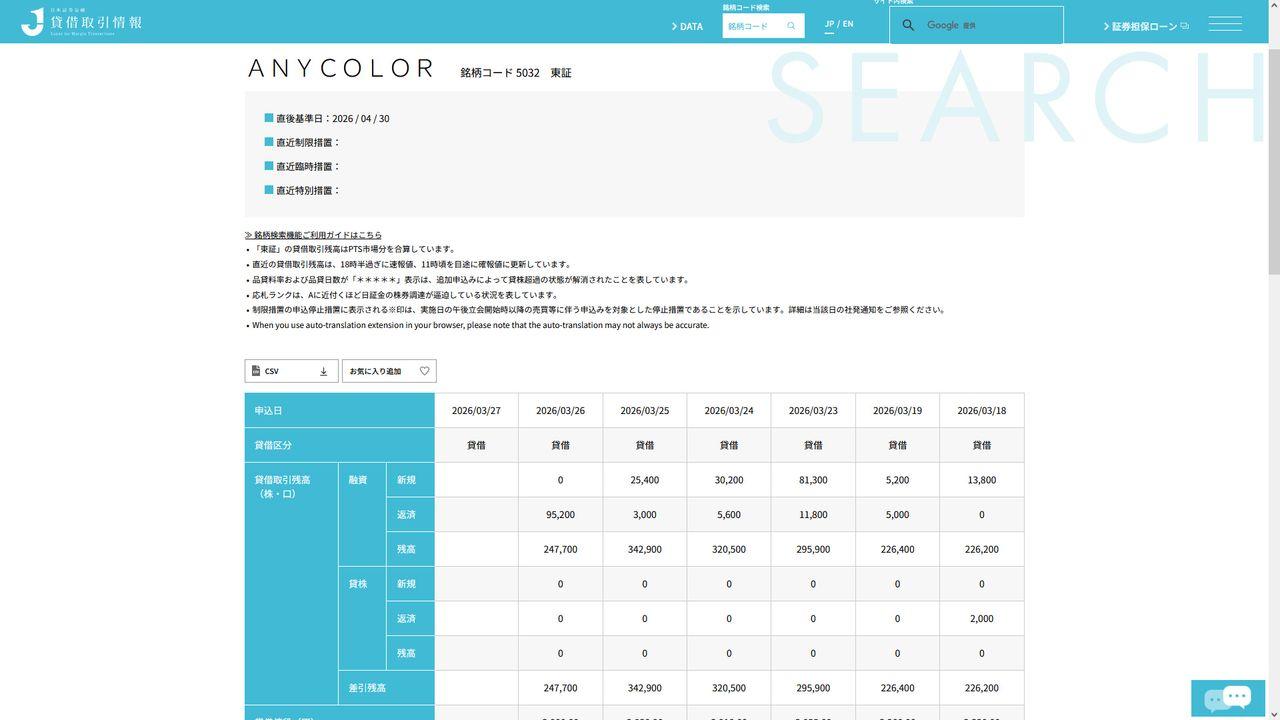Click the 銘柄コード input field
Screen dimensions: 1280x720
752,26
